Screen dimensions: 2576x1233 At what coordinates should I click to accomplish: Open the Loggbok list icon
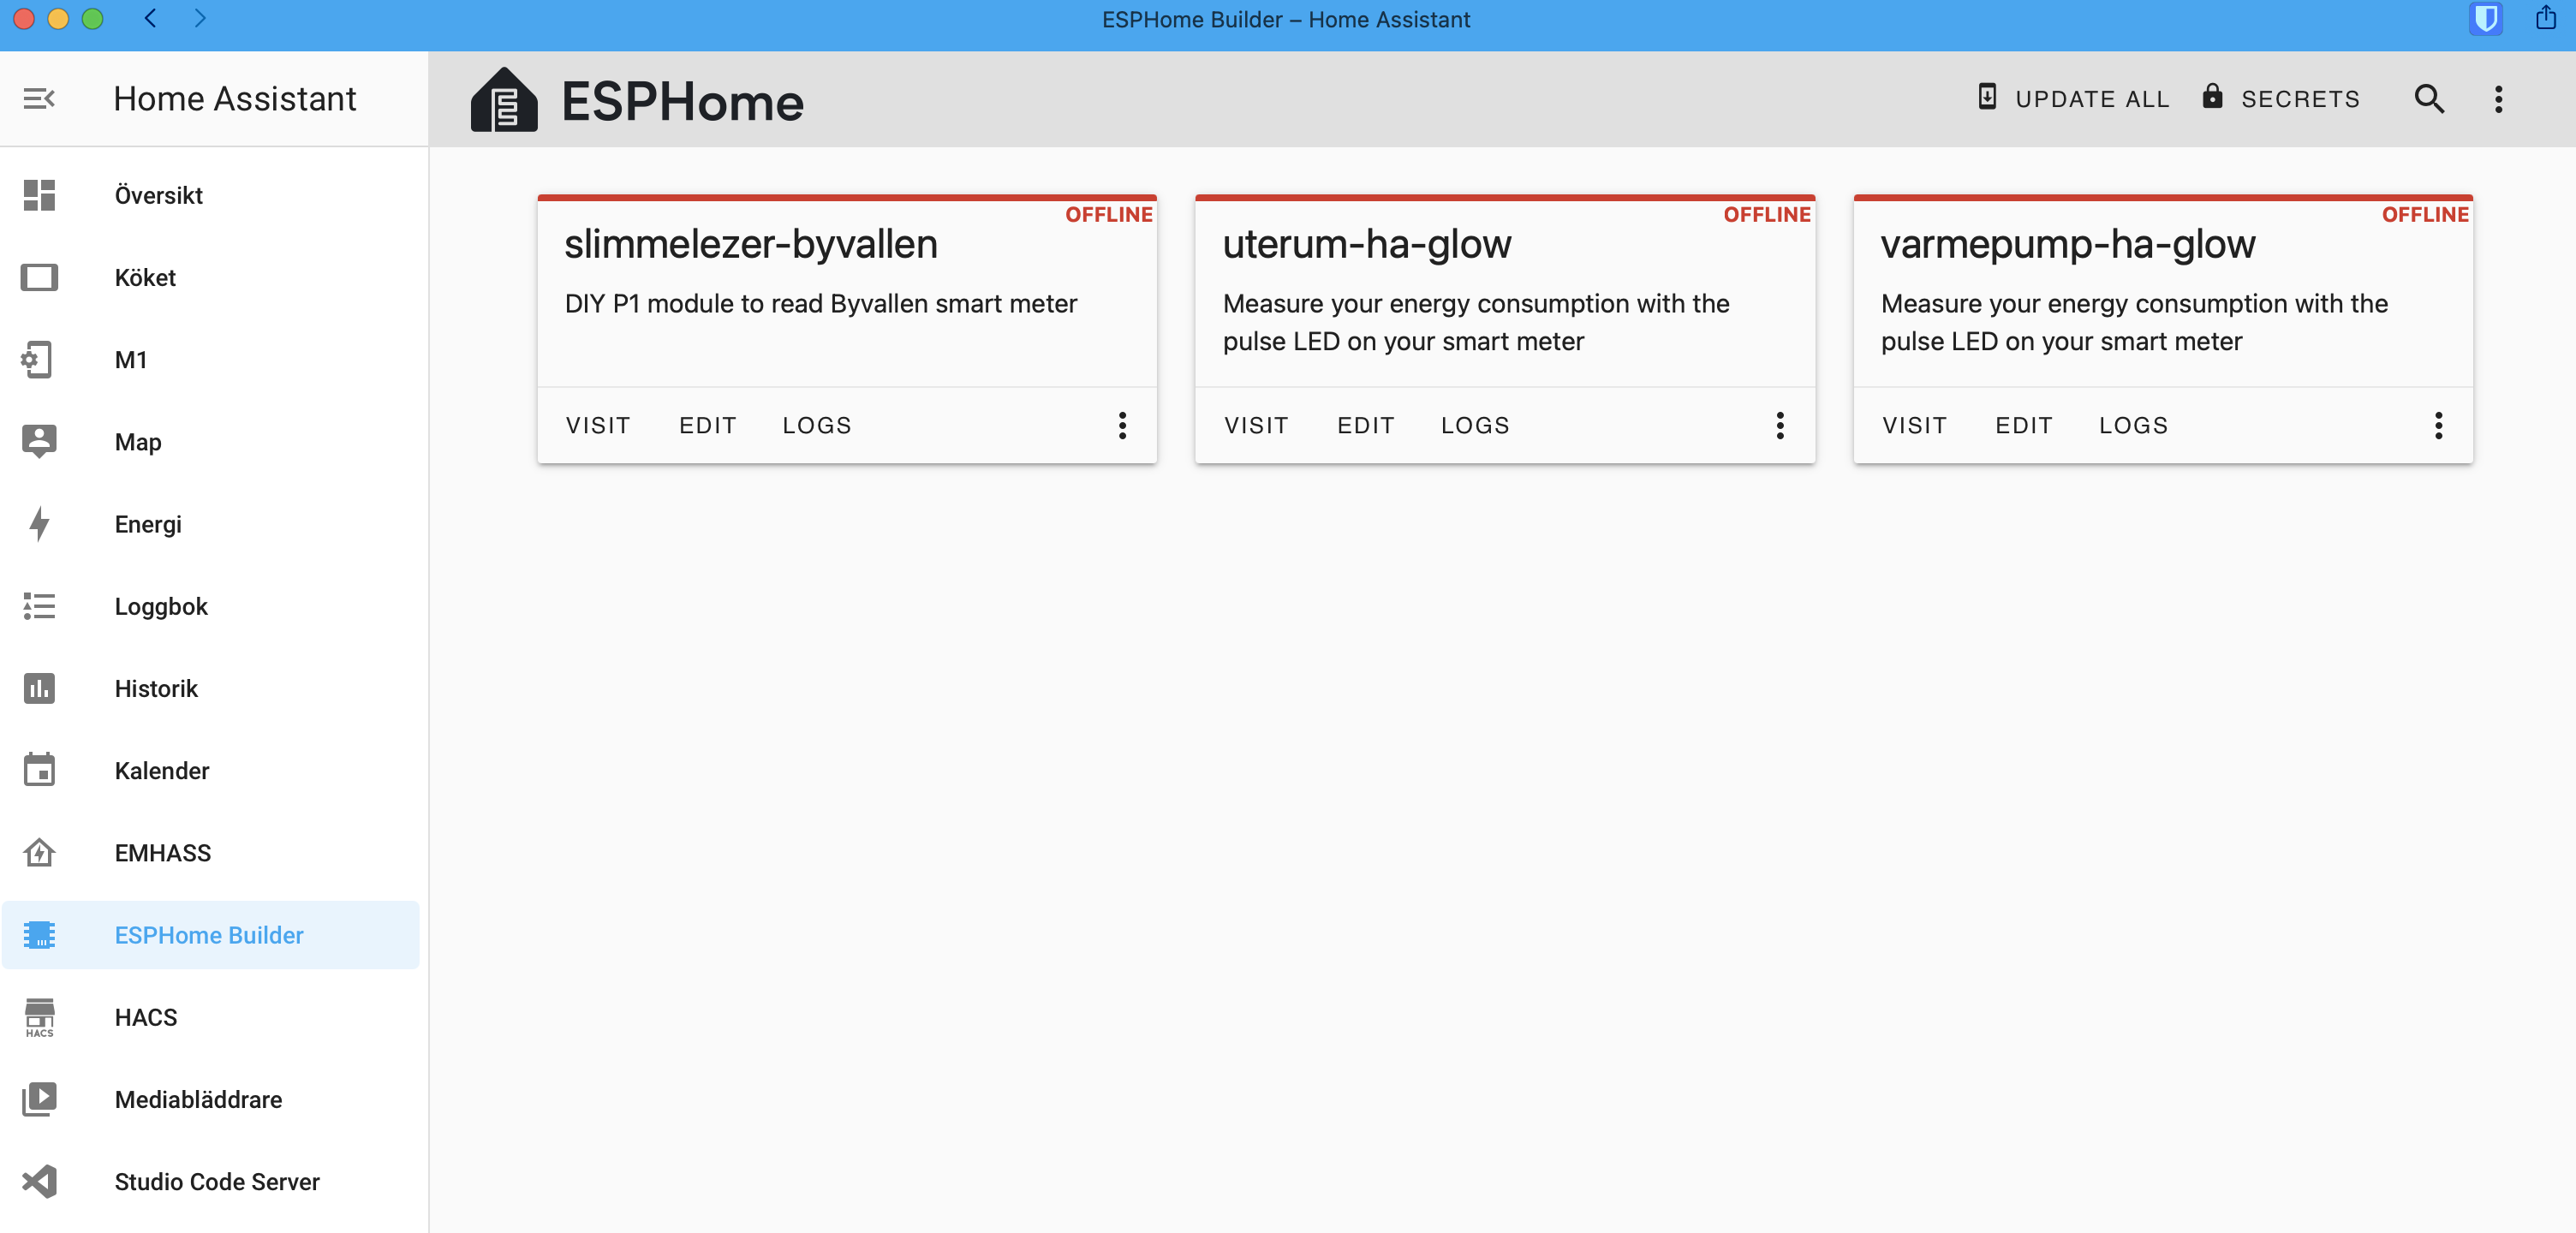(38, 606)
